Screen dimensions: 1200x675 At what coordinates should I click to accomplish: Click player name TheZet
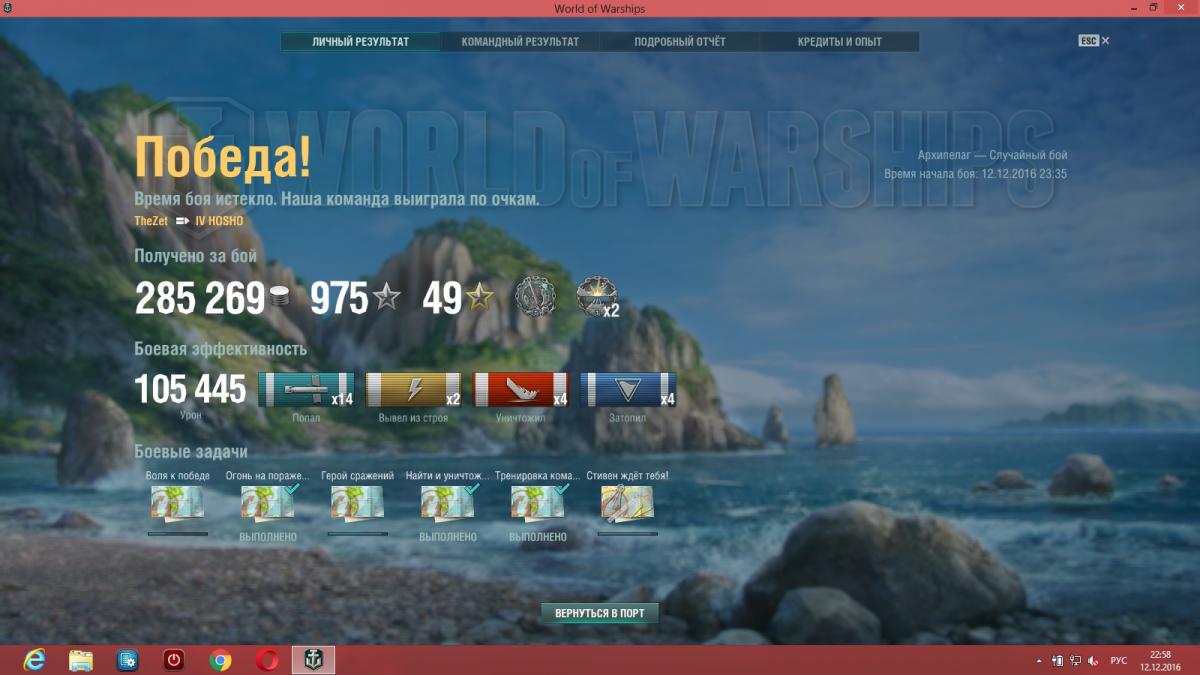tap(151, 221)
